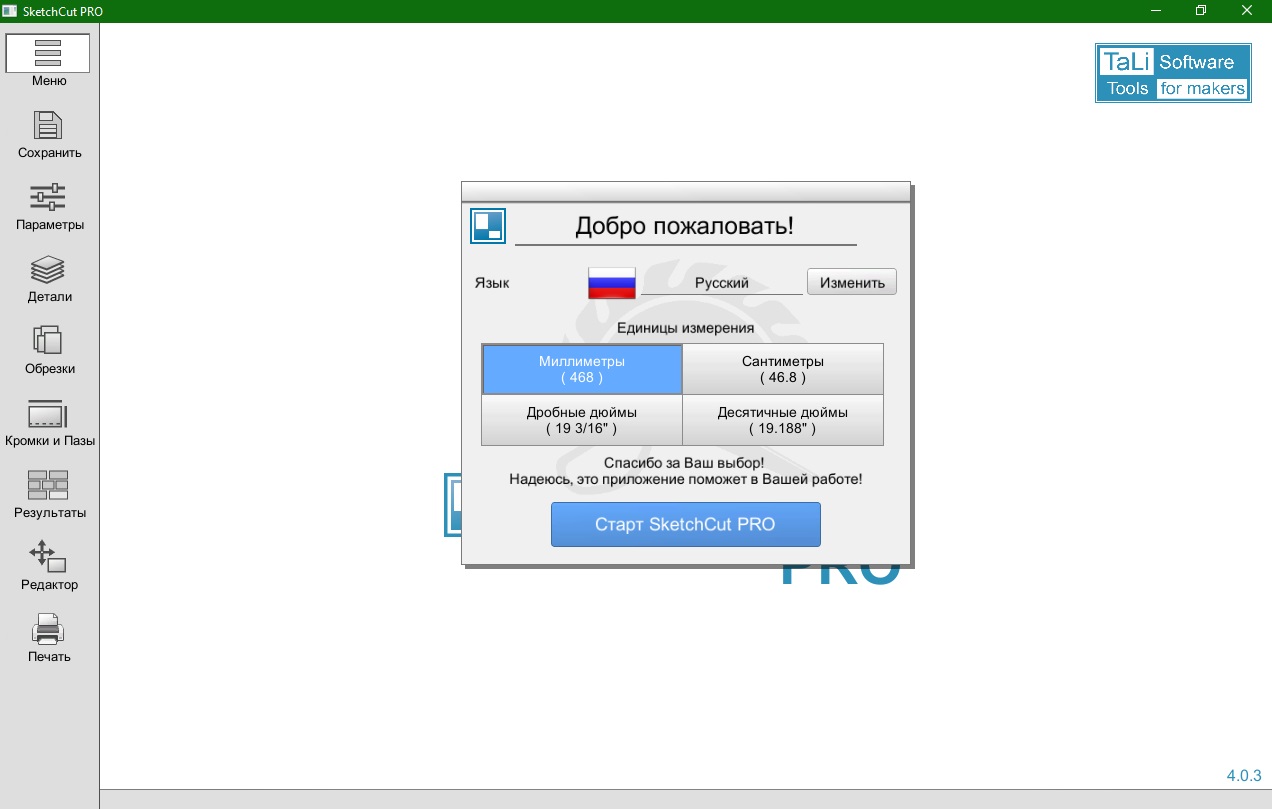
Task: Close the SketchCut PRO window
Action: point(1248,11)
